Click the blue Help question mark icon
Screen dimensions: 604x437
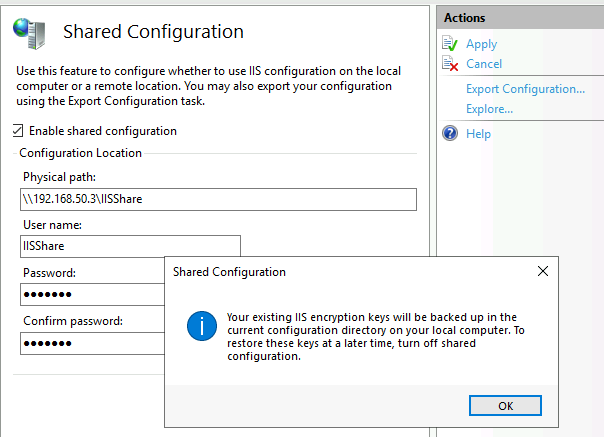tap(450, 133)
